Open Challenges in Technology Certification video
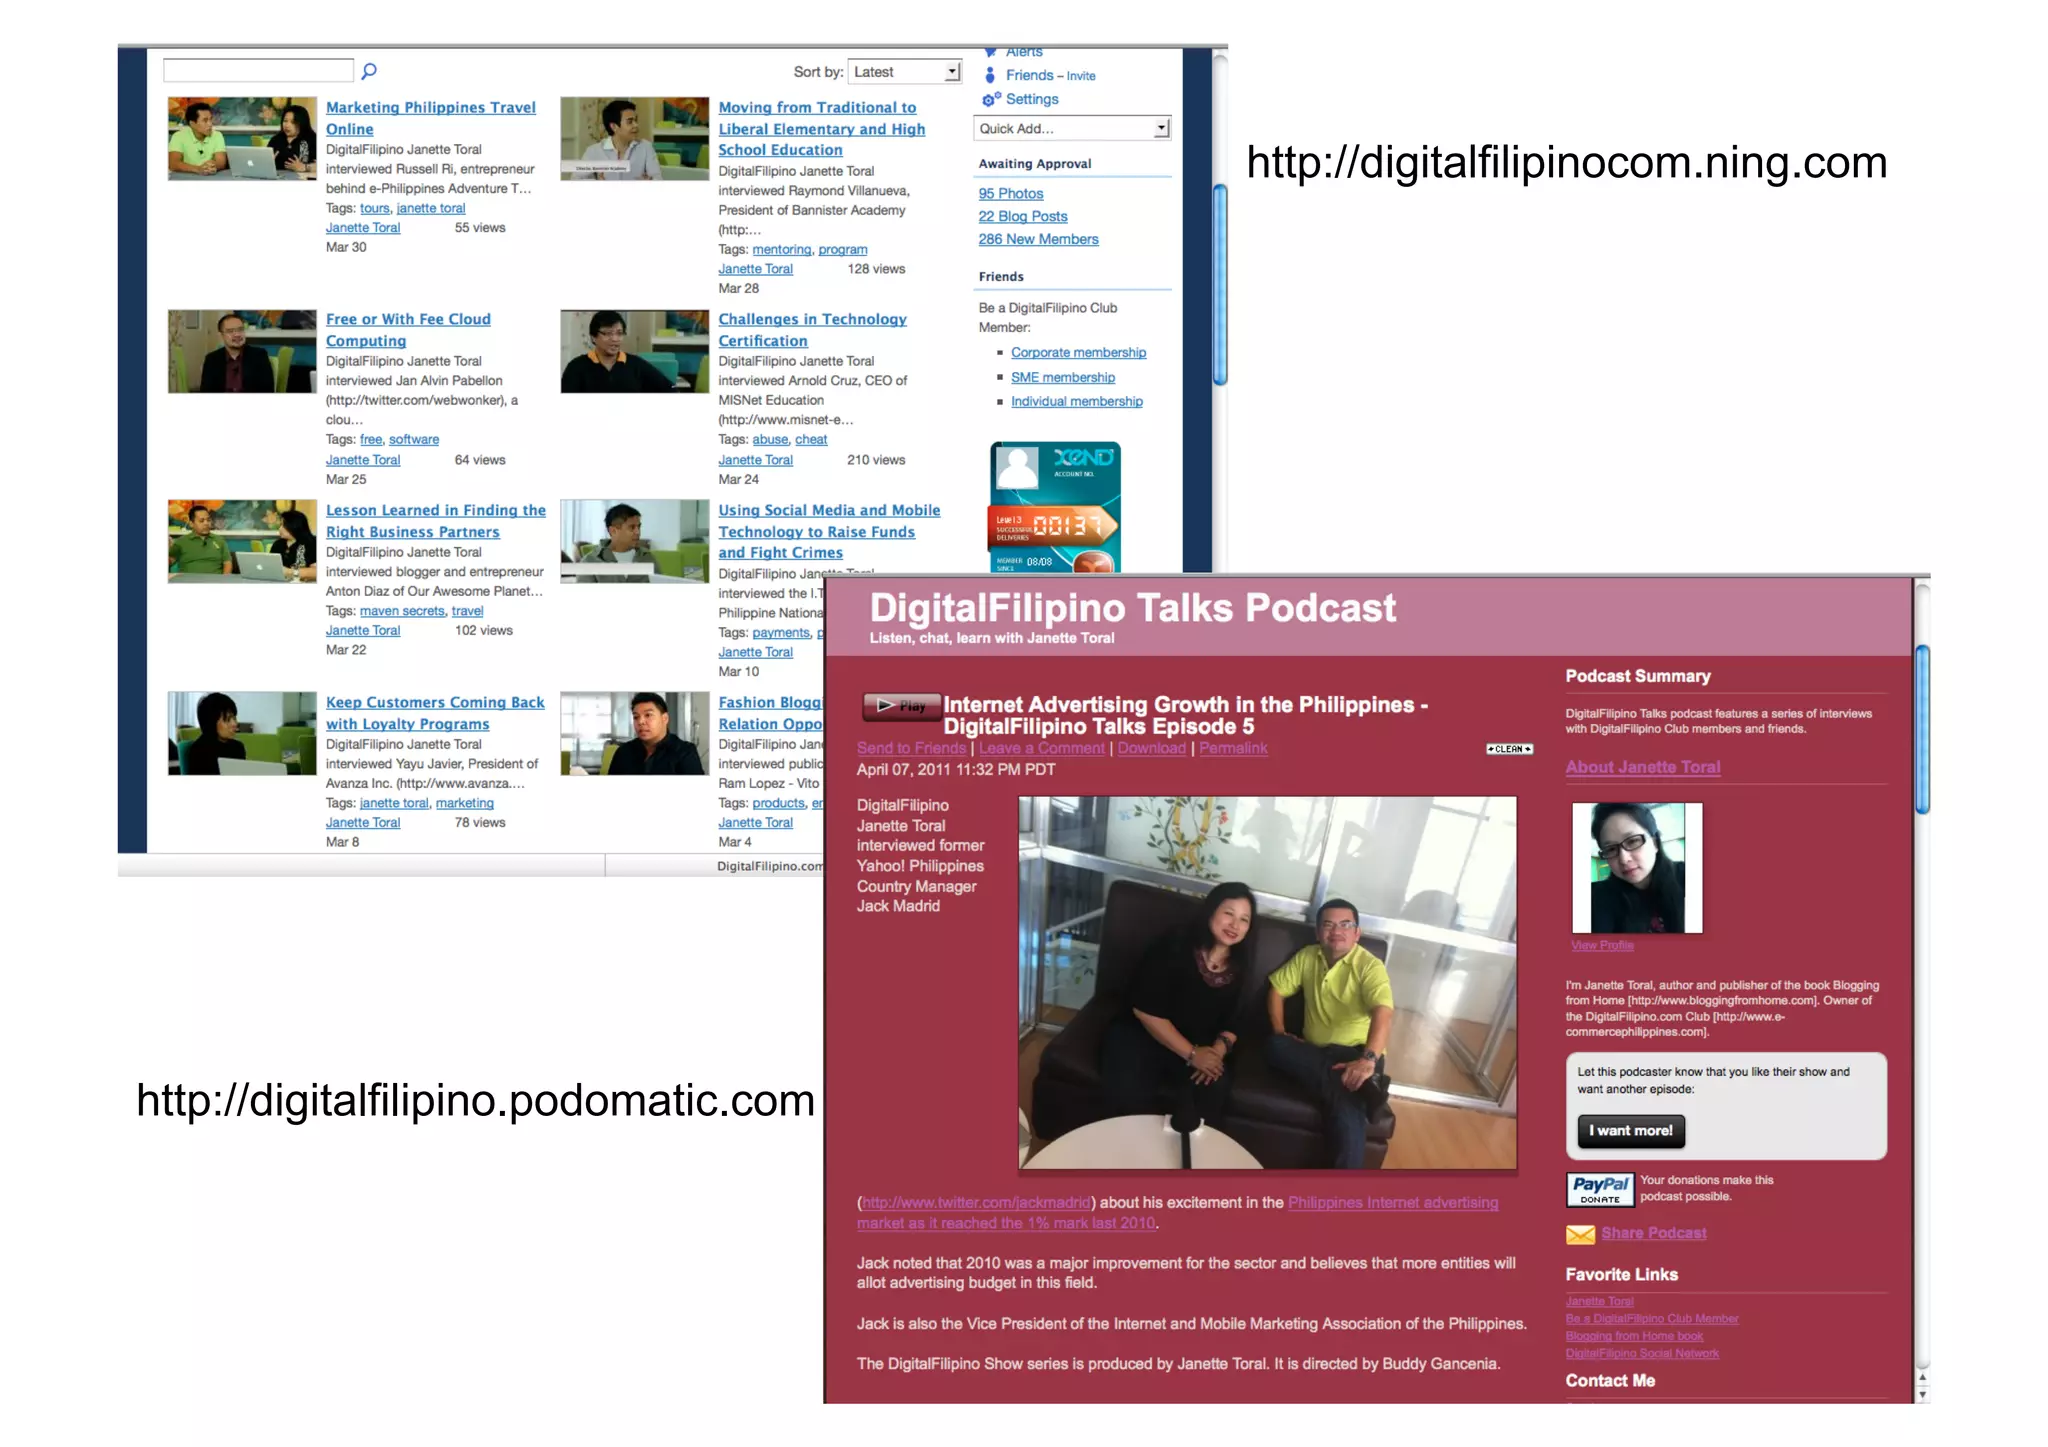Viewport: 2048px width, 1447px height. click(x=812, y=330)
